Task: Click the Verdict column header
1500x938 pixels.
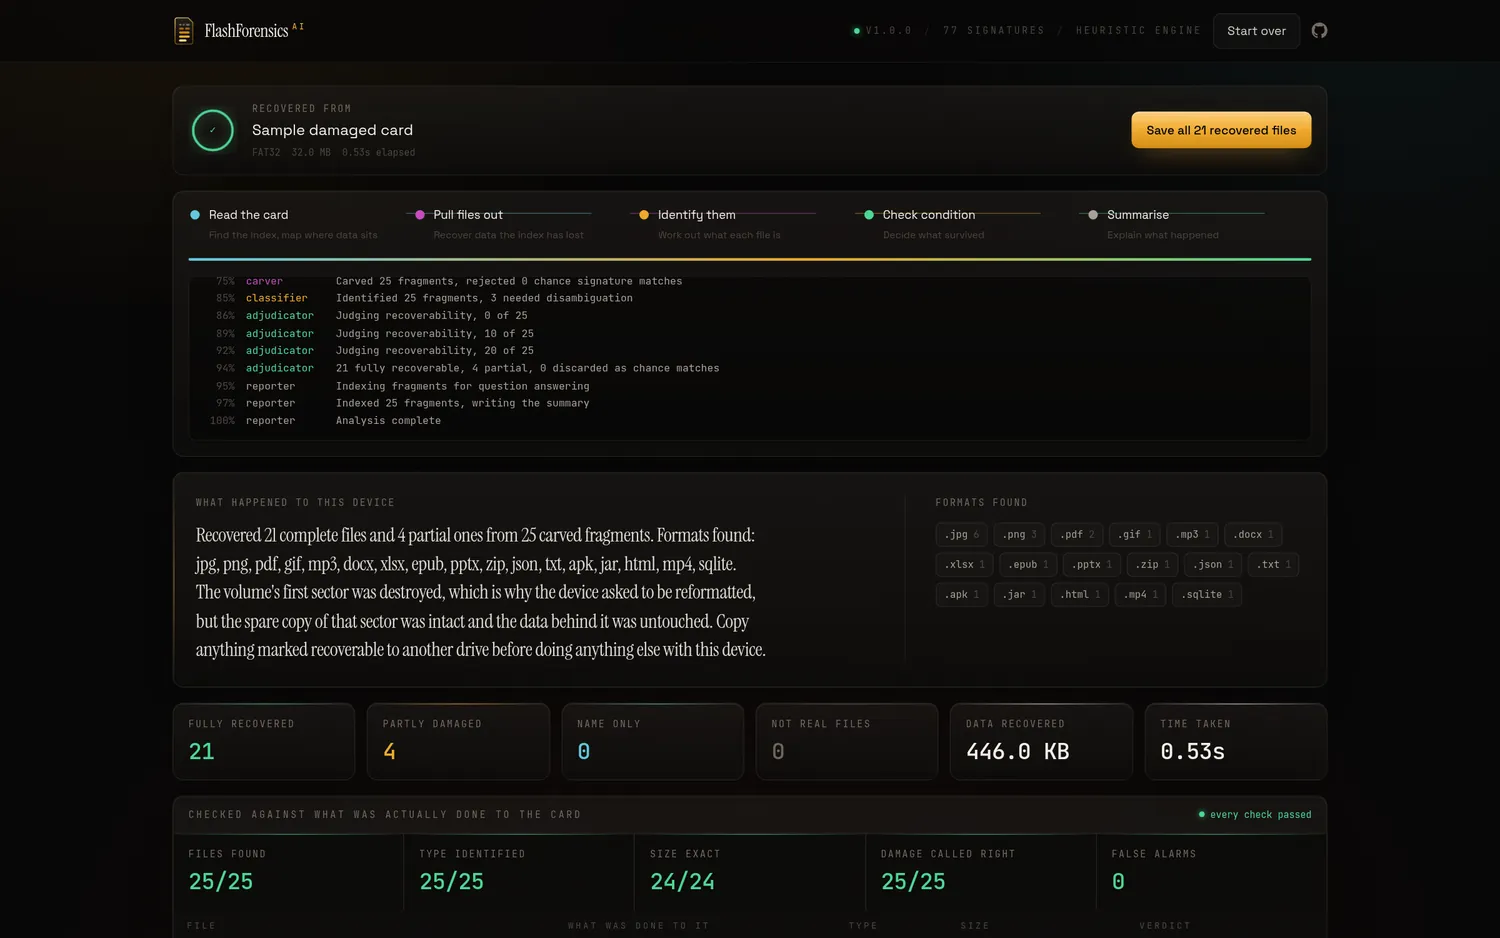Action: (x=1165, y=926)
